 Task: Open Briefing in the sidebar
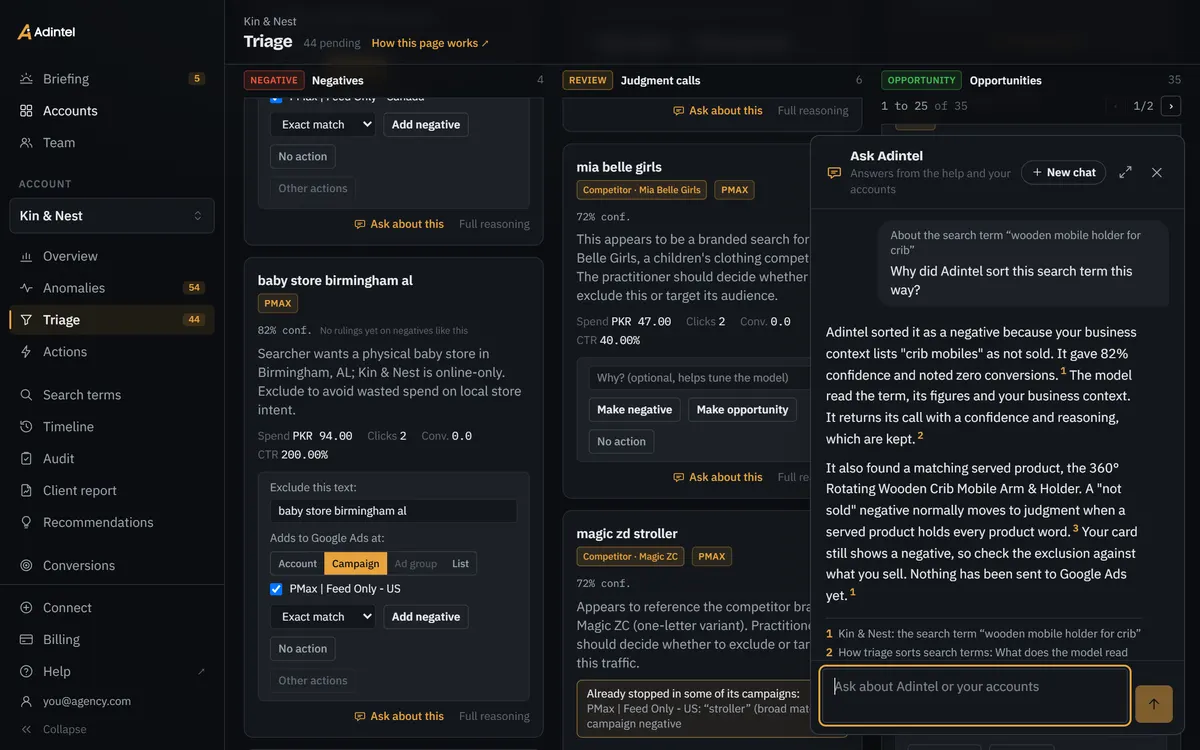click(x=112, y=79)
